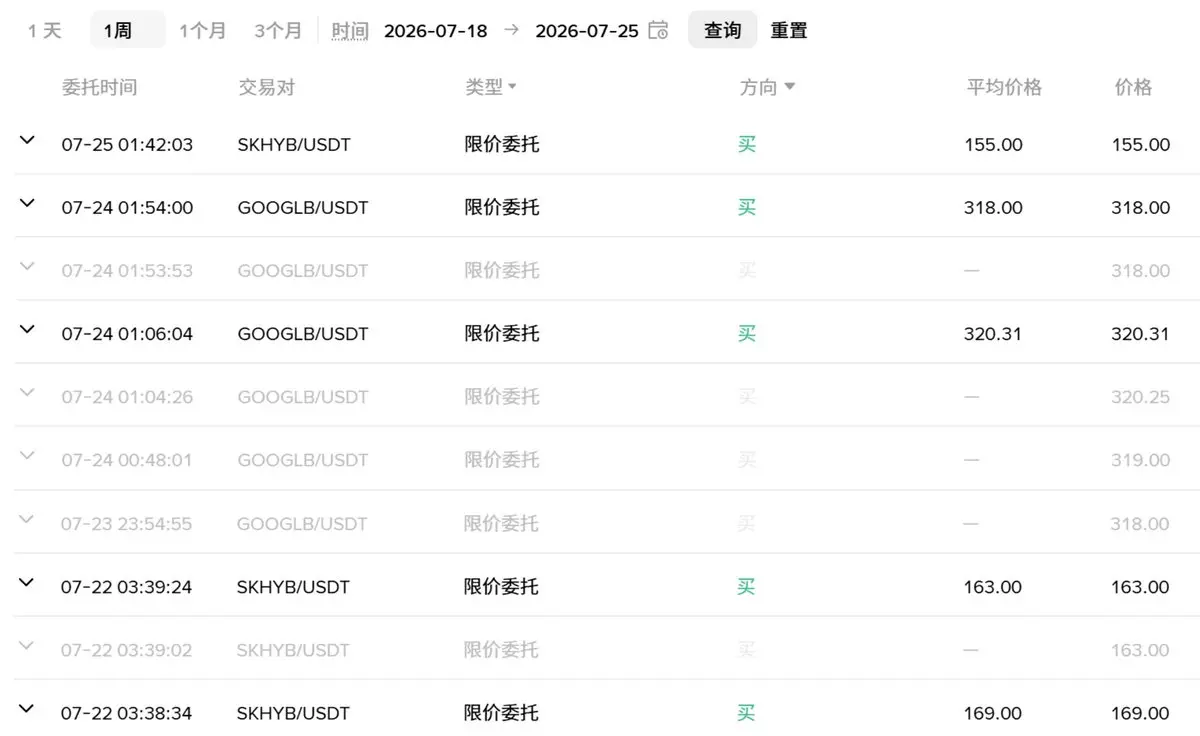Expand the 07-24 01:54:00 GOOGLB order row

(27, 204)
